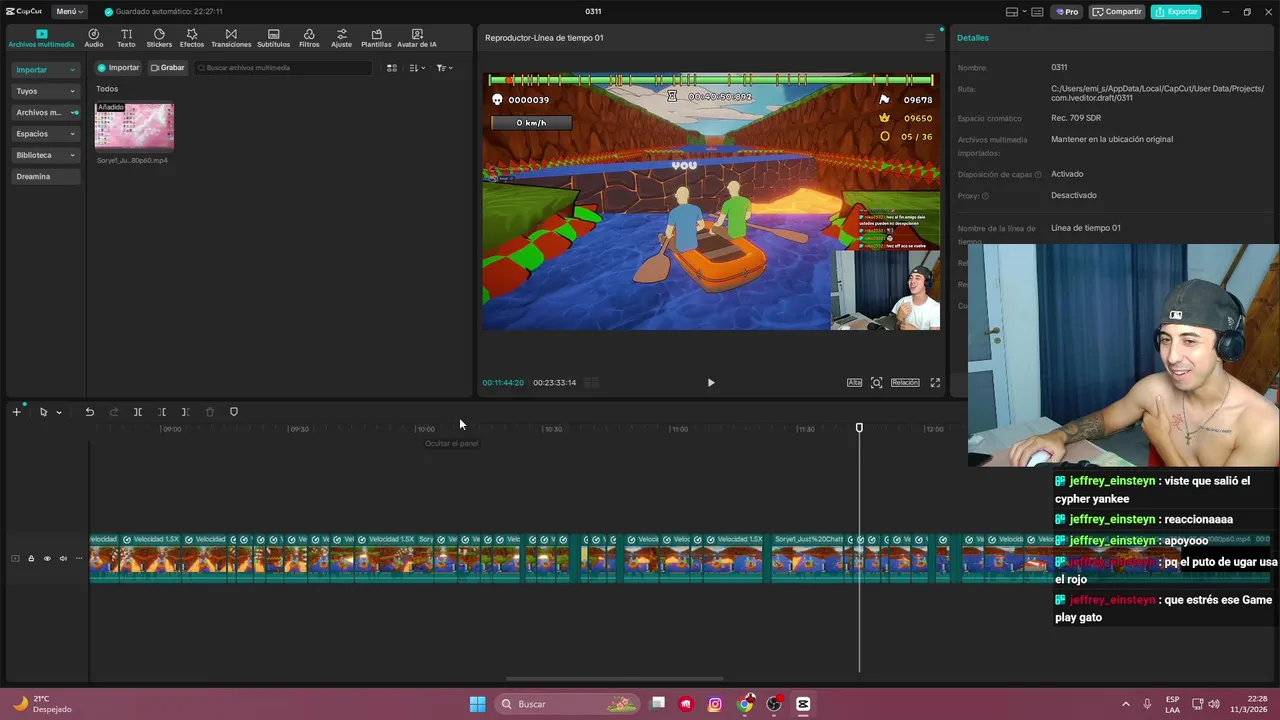Click the Windows Start button
The height and width of the screenshot is (720, 1280).
coord(478,704)
